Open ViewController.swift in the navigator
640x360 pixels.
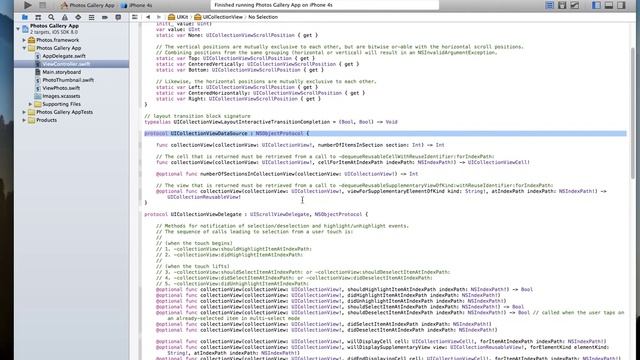coord(66,64)
